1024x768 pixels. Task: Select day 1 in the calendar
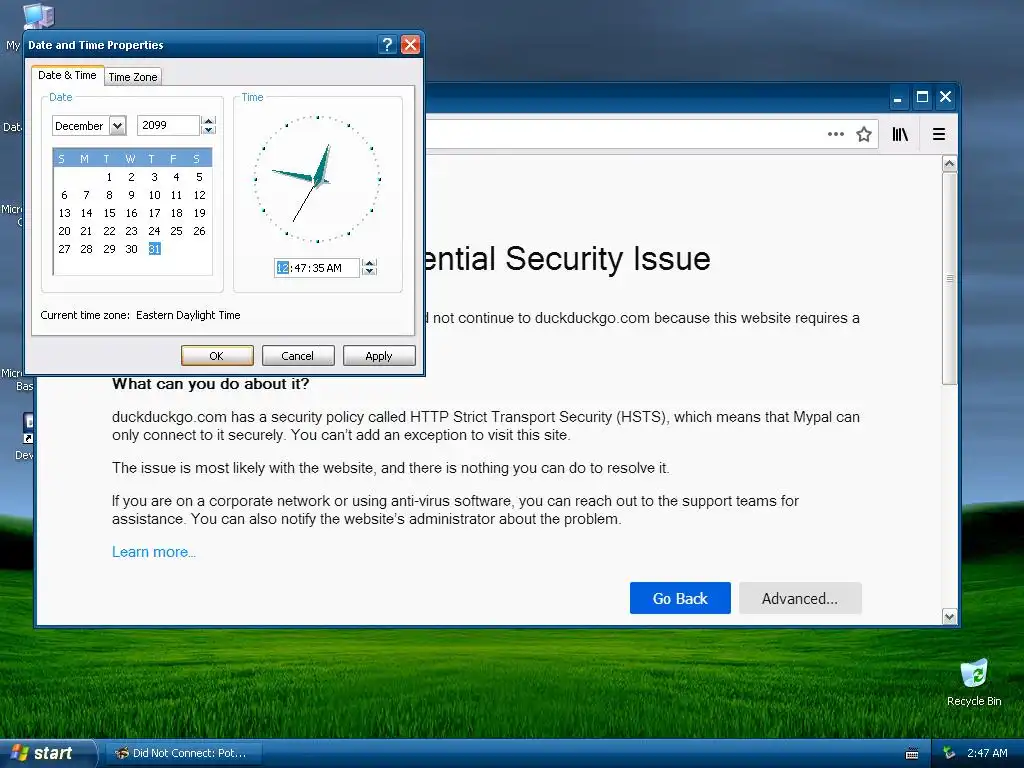(109, 177)
